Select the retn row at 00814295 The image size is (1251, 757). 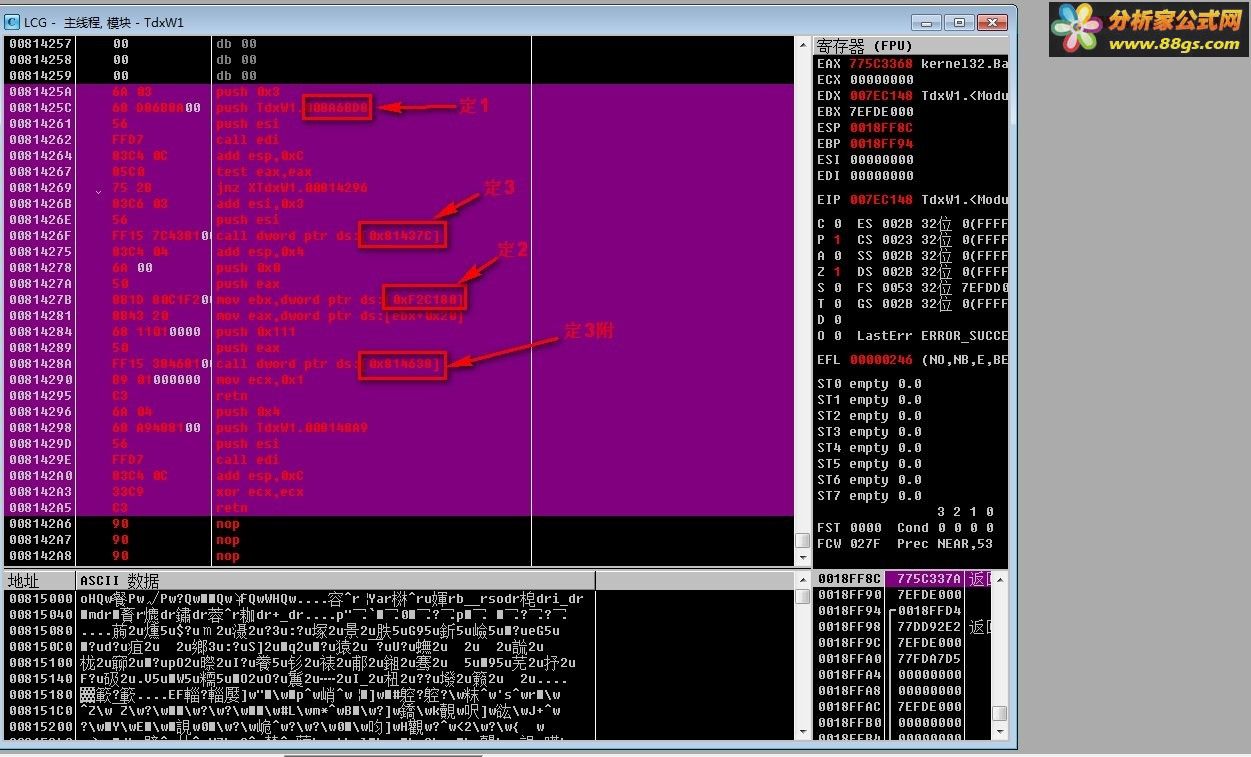tap(400, 396)
